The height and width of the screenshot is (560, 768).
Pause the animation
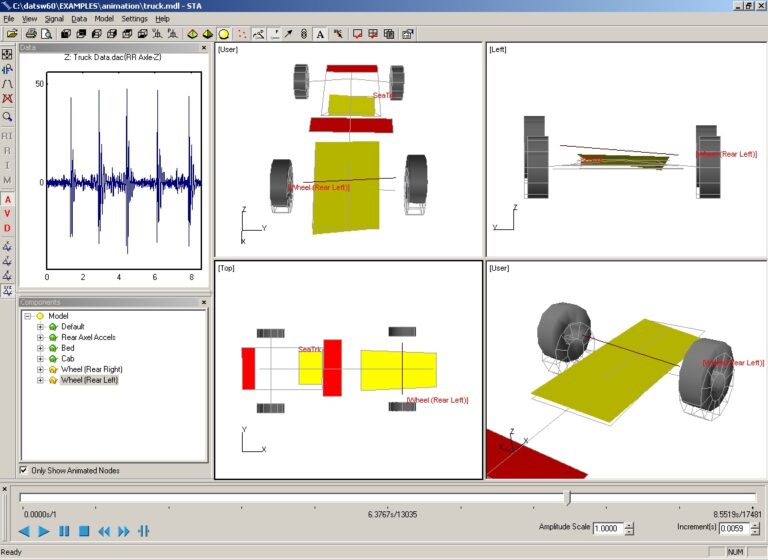coord(64,531)
